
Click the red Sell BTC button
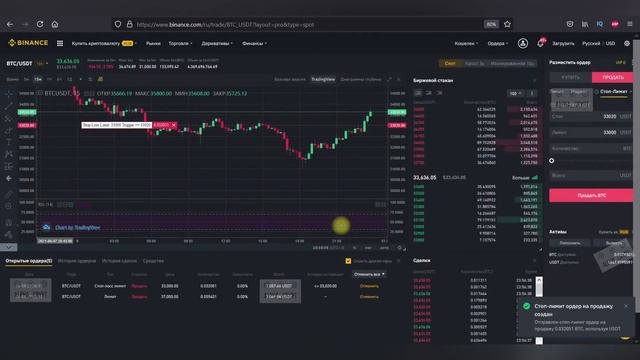coord(591,196)
